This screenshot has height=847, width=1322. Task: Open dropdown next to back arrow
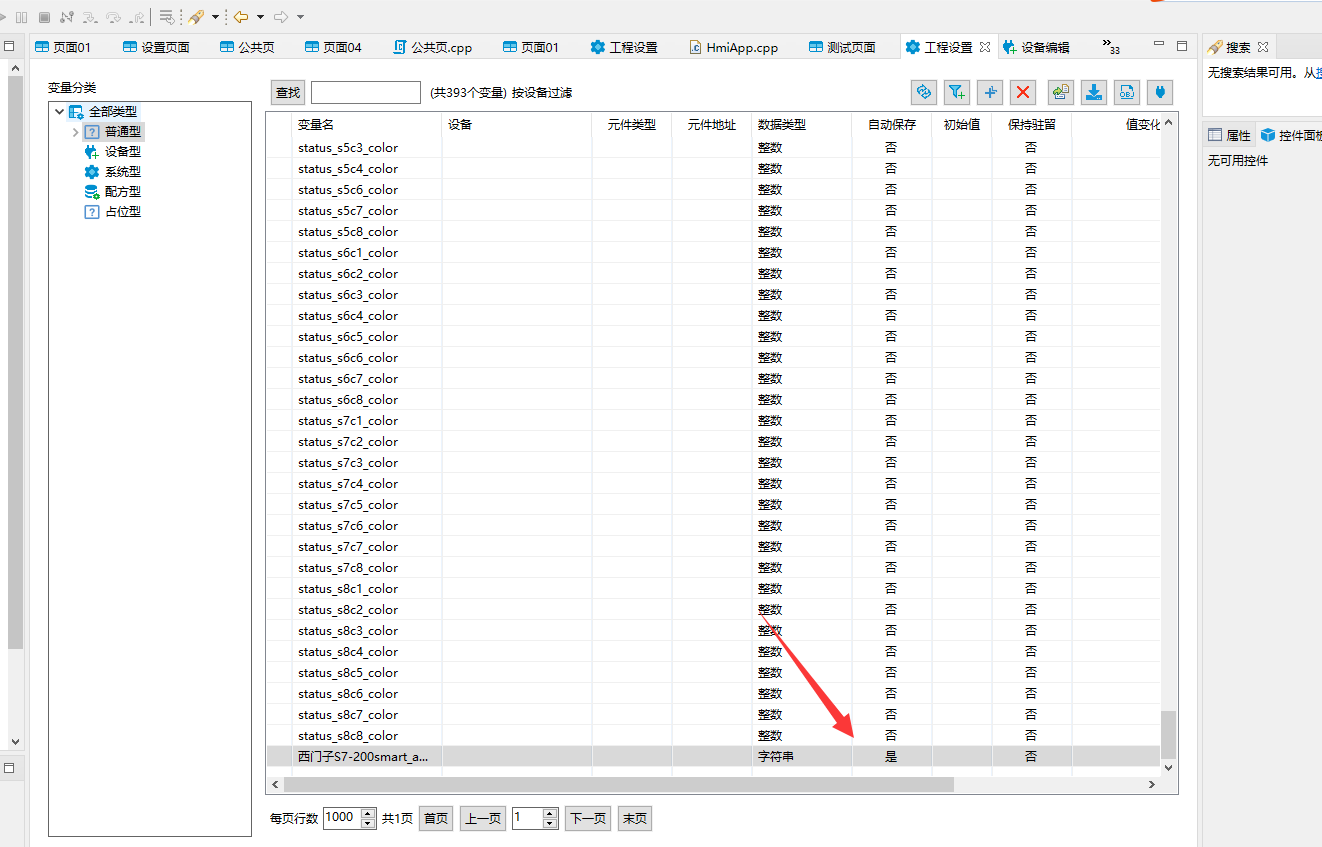coord(260,17)
